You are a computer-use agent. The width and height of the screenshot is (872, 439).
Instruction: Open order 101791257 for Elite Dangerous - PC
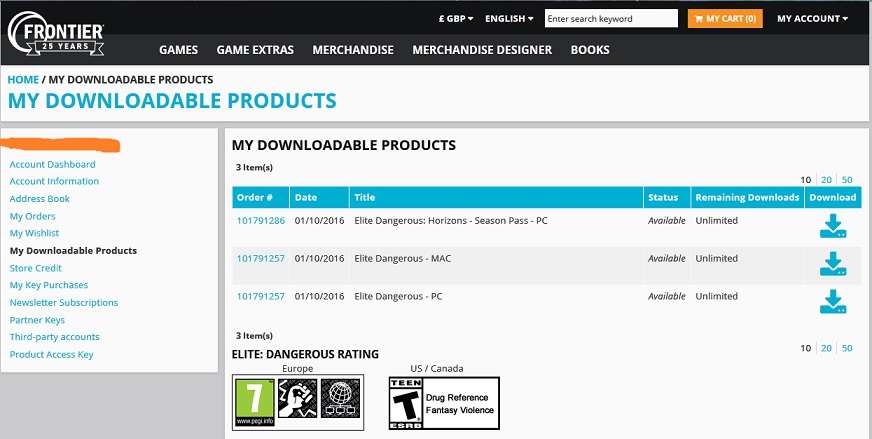point(261,296)
